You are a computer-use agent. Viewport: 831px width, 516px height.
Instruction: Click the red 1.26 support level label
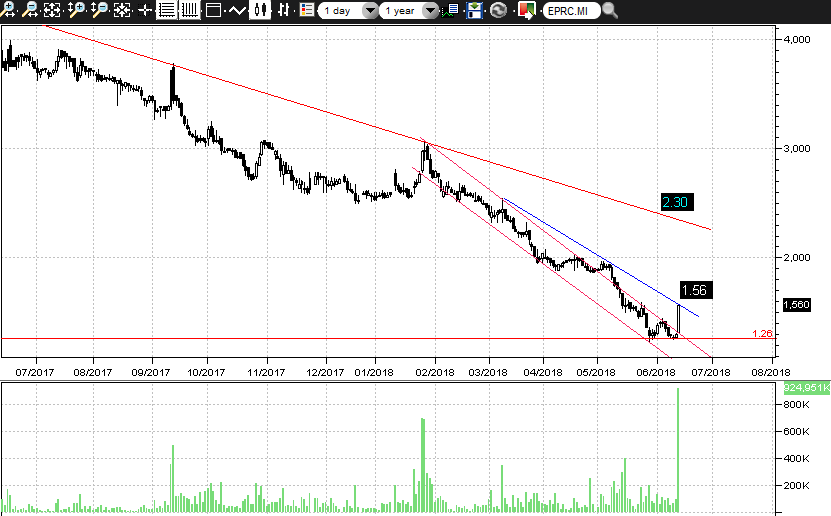coord(762,333)
